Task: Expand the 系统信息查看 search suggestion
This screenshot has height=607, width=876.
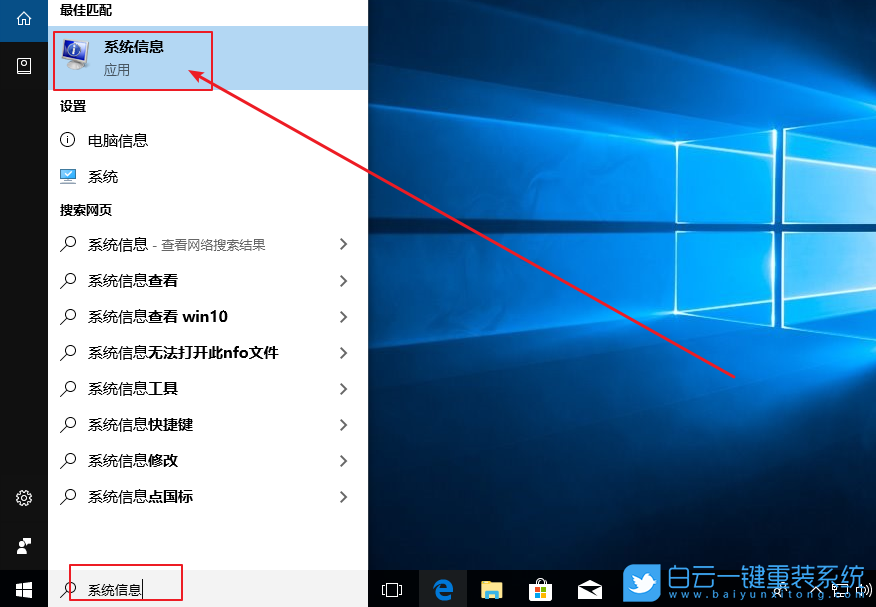Action: click(x=344, y=280)
